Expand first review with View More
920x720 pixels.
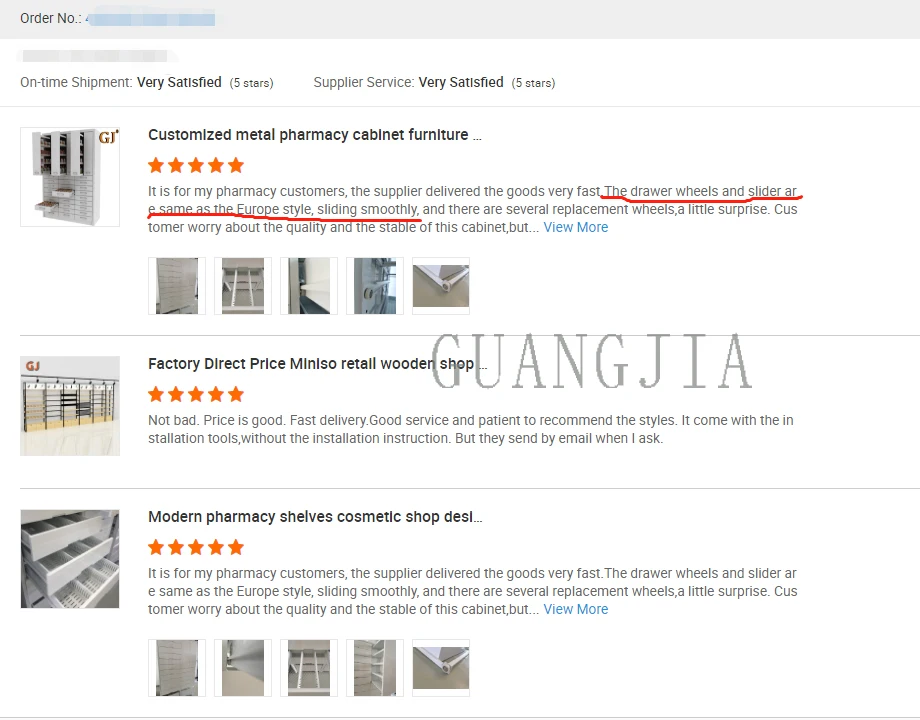[576, 228]
